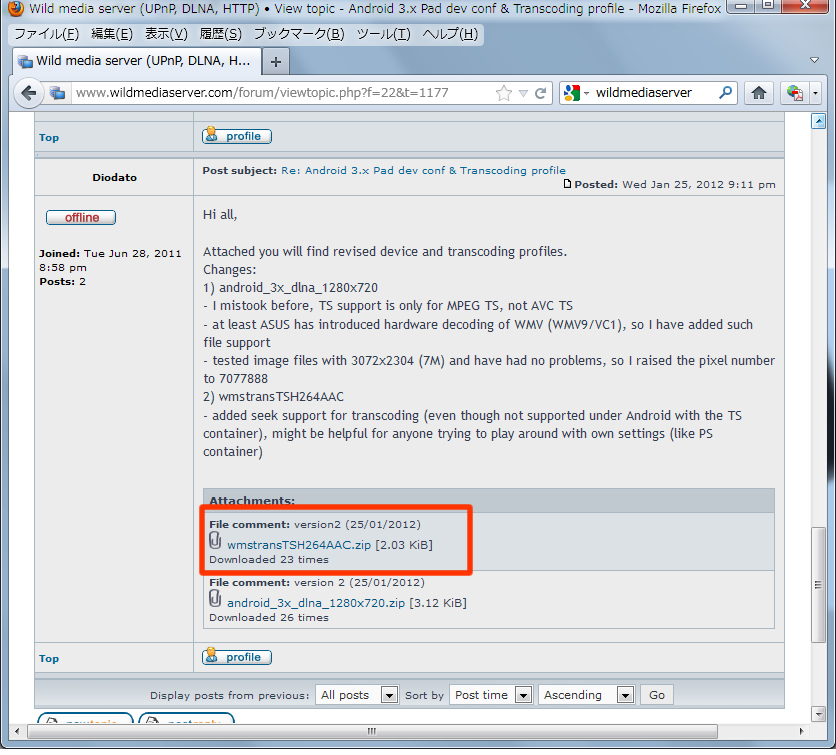Click the post icon next to Posted date
Image resolution: width=836 pixels, height=755 pixels.
pos(567,184)
